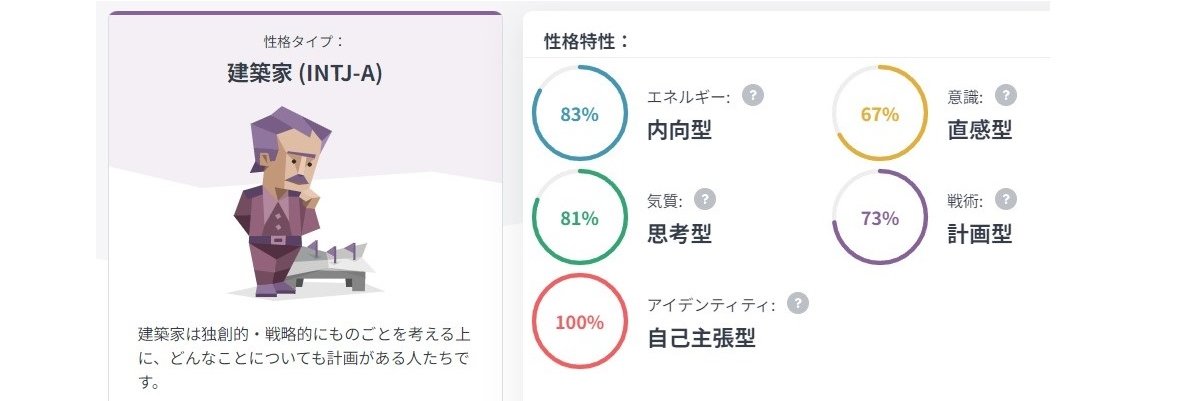This screenshot has width=1203, height=401.
Task: Open the 建築家 (INTJ-A) heading
Action: point(305,74)
